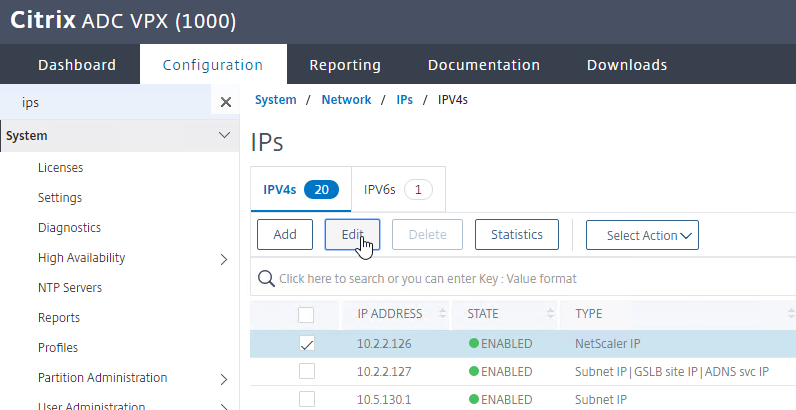This screenshot has height=410, width=796.
Task: Open Statistics for selected IP
Action: [x=517, y=234]
